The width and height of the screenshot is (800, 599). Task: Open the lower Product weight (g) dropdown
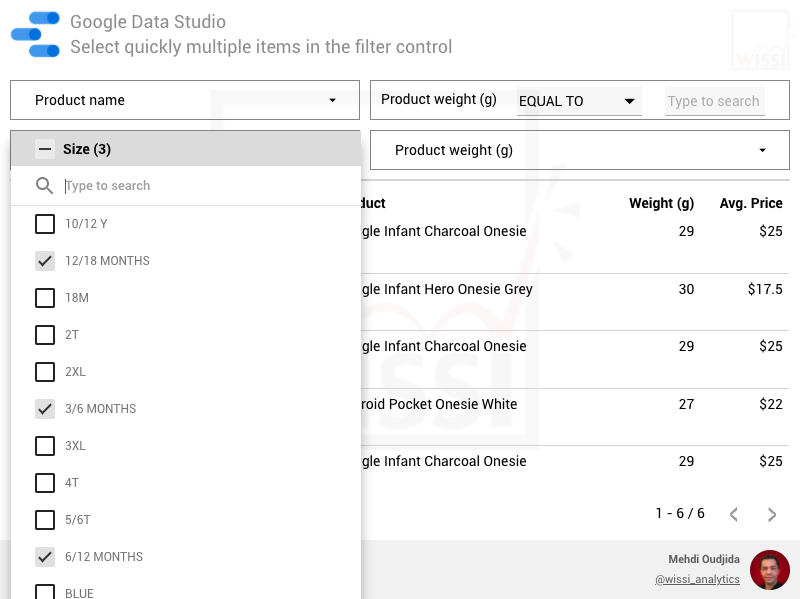[580, 150]
